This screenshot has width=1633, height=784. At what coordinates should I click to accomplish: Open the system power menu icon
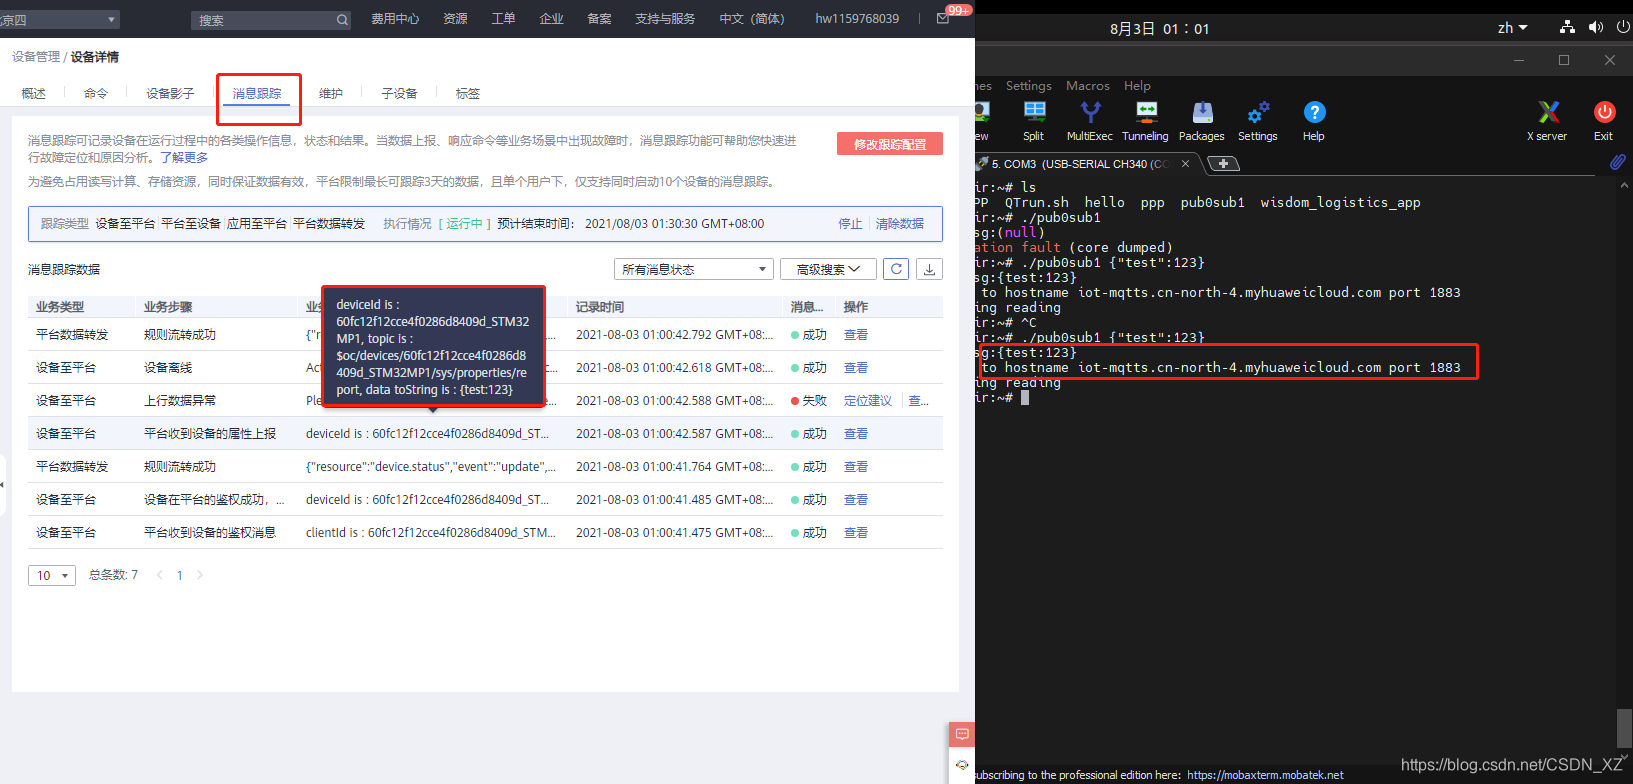pos(1623,28)
